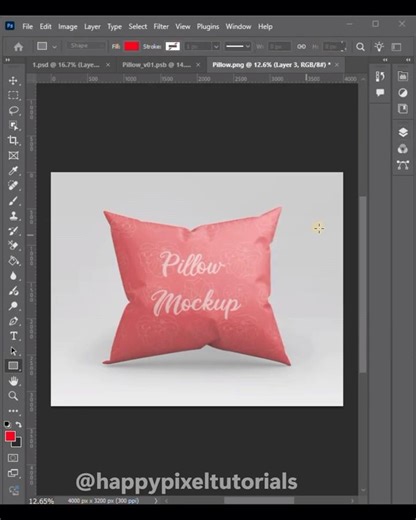This screenshot has height=520, width=416.
Task: Close the 1.psd document tab
Action: 108,65
